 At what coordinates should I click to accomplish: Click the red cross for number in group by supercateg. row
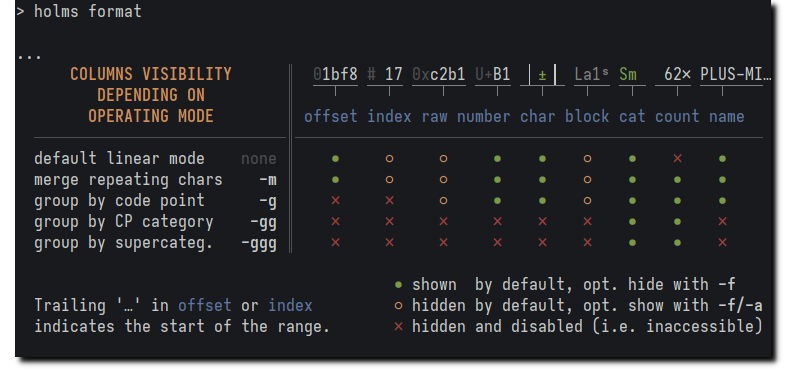(497, 243)
